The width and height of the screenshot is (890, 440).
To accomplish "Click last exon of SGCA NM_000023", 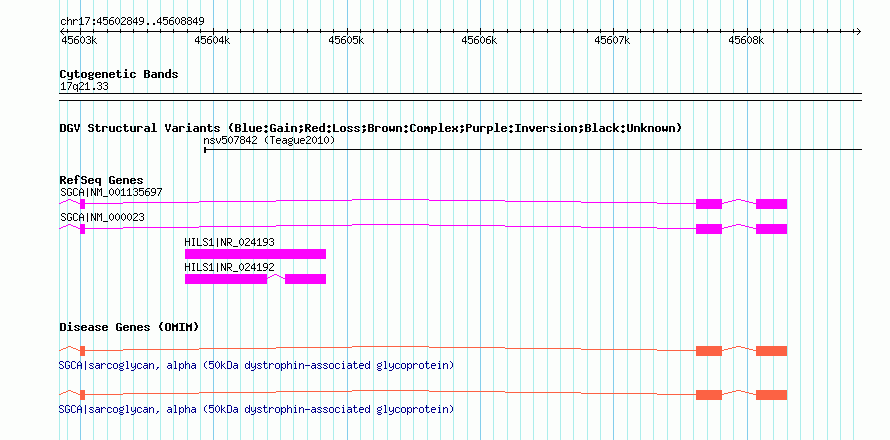I will [x=771, y=229].
